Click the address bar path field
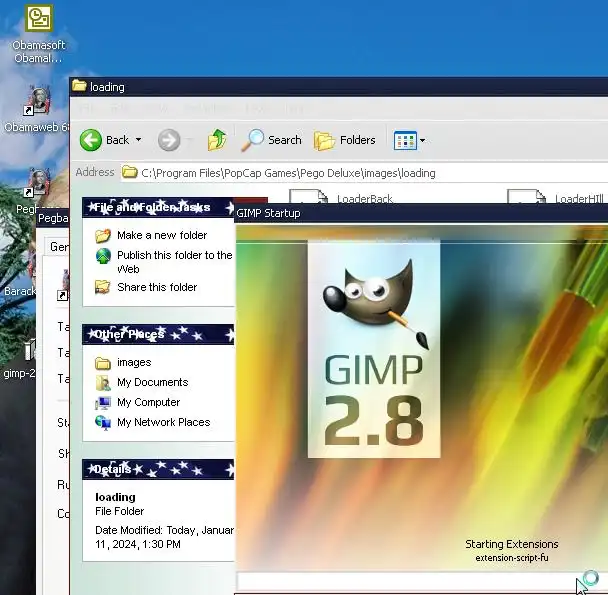 tap(364, 173)
